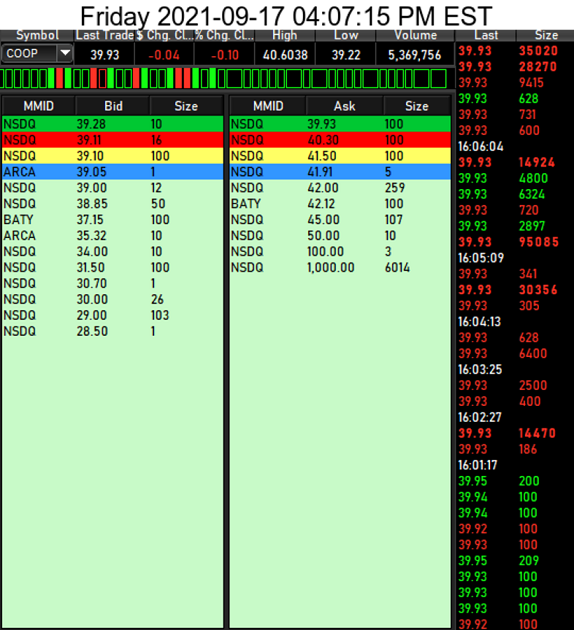The image size is (574, 630).
Task: Click the Symbol column header
Action: click(x=37, y=35)
